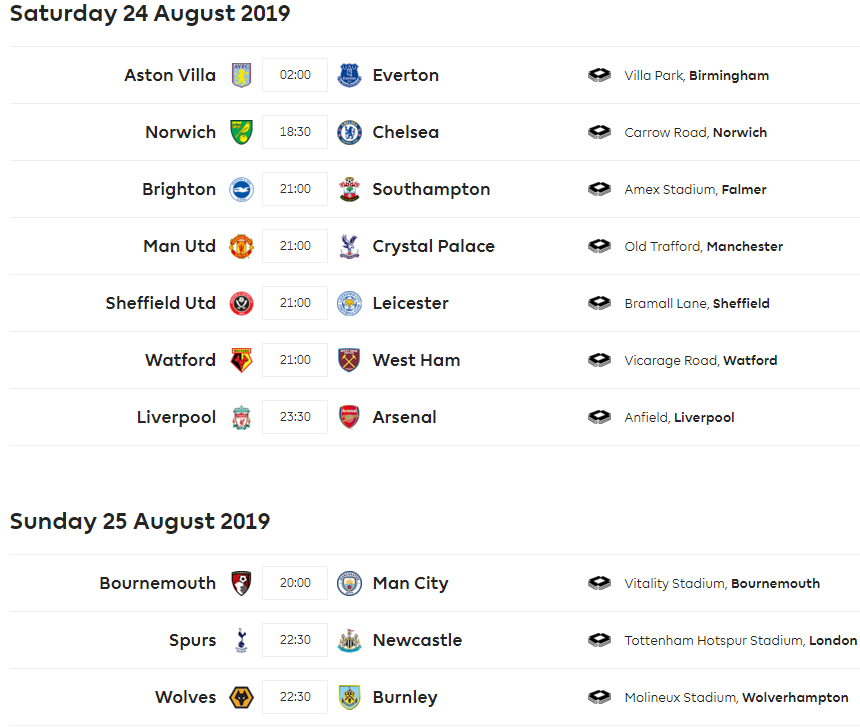Click the Watford club badge

[x=241, y=360]
